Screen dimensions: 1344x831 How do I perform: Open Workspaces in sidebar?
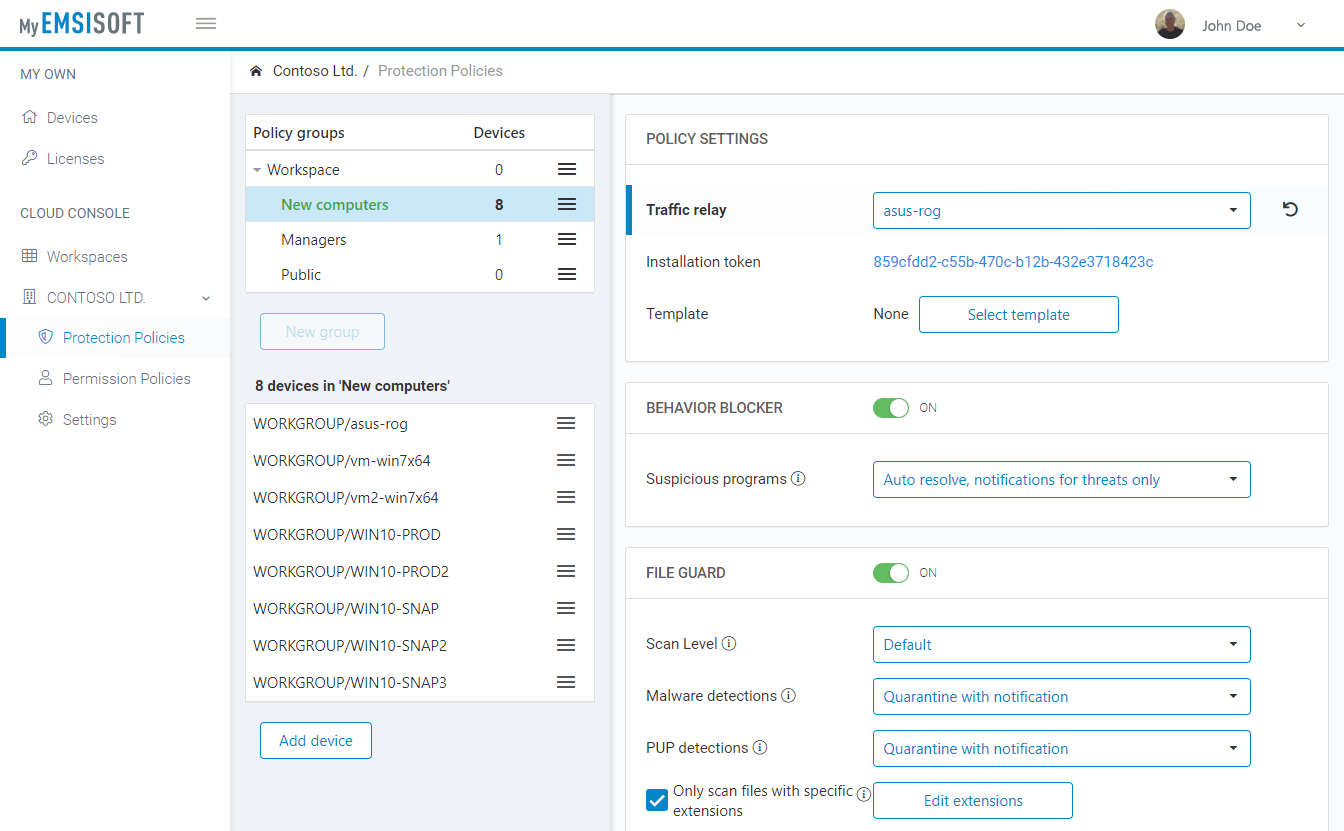tap(87, 257)
